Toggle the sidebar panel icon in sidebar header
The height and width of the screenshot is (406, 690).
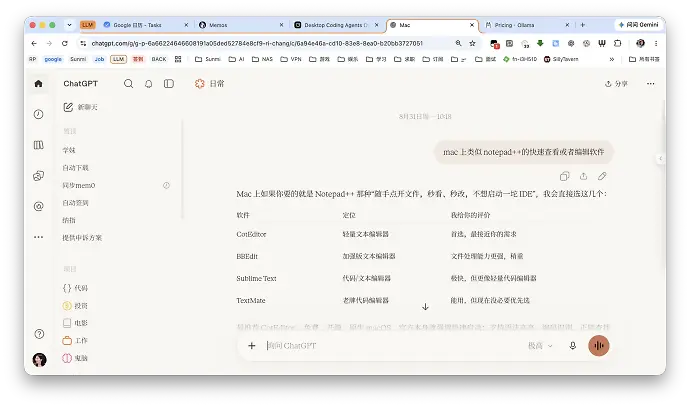(169, 84)
